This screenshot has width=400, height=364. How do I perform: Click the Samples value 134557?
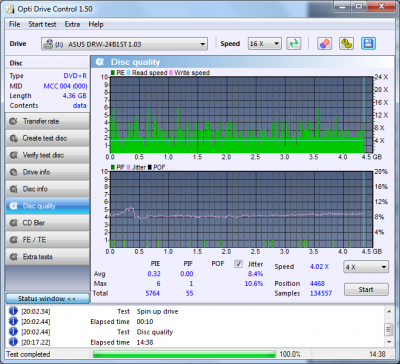click(321, 294)
